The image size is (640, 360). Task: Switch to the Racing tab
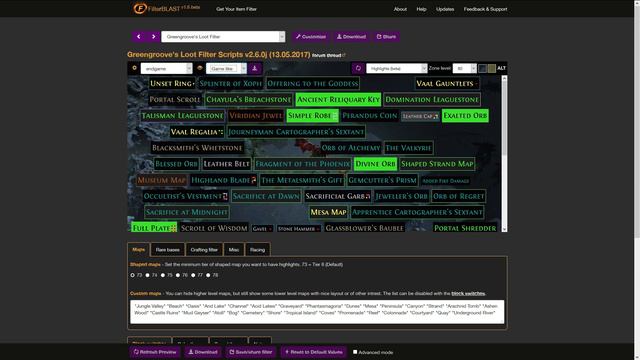coord(257,250)
